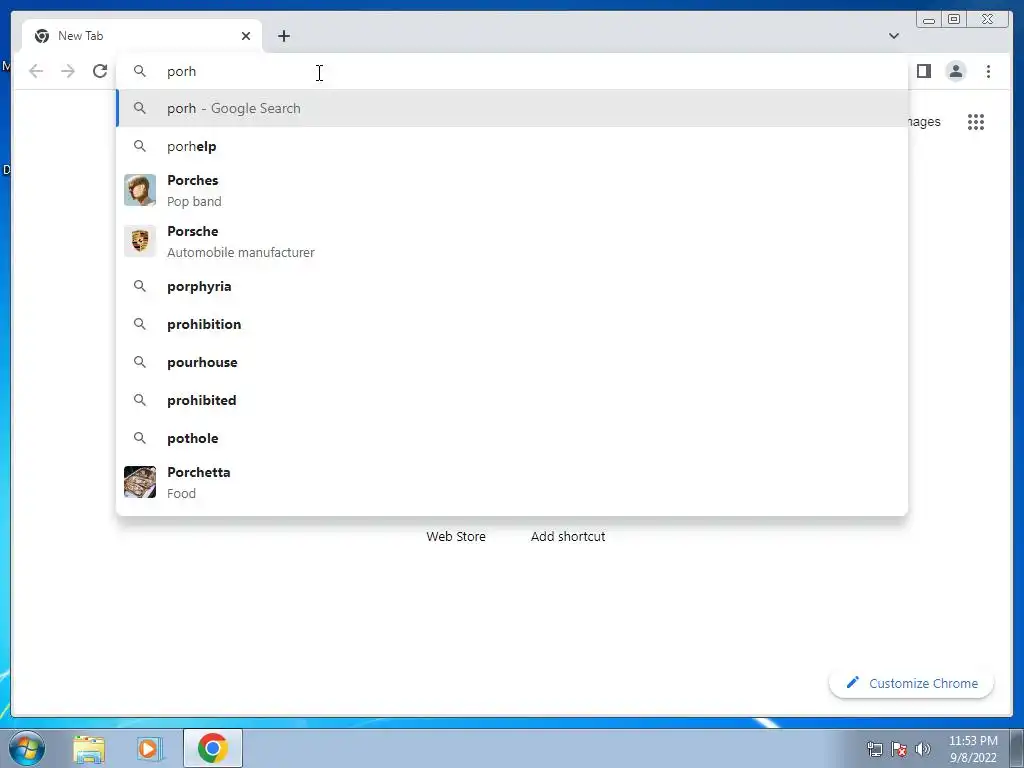This screenshot has width=1024, height=768.
Task: Click the network tray icon
Action: [x=874, y=749]
